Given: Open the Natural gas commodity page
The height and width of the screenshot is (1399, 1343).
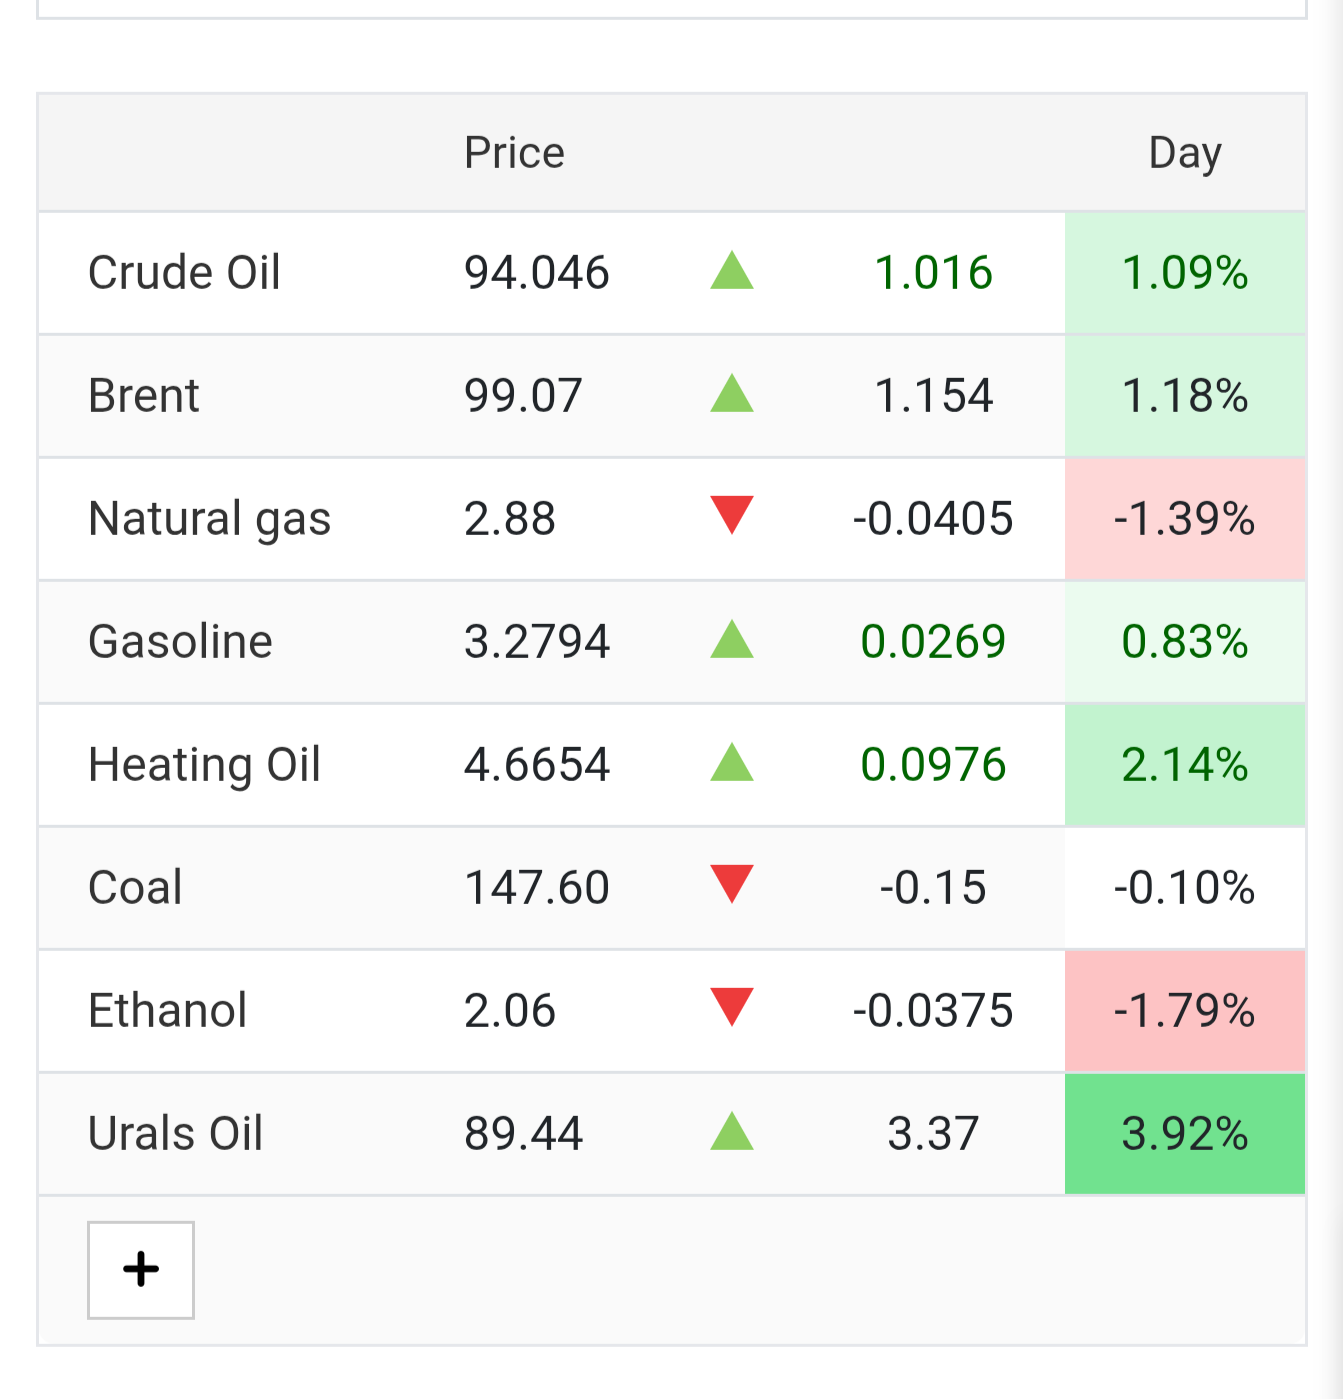Looking at the screenshot, I should click(x=209, y=519).
